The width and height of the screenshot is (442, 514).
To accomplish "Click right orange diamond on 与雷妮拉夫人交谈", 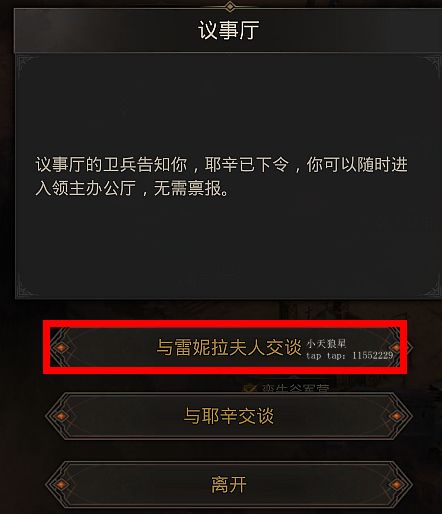I will tap(396, 347).
